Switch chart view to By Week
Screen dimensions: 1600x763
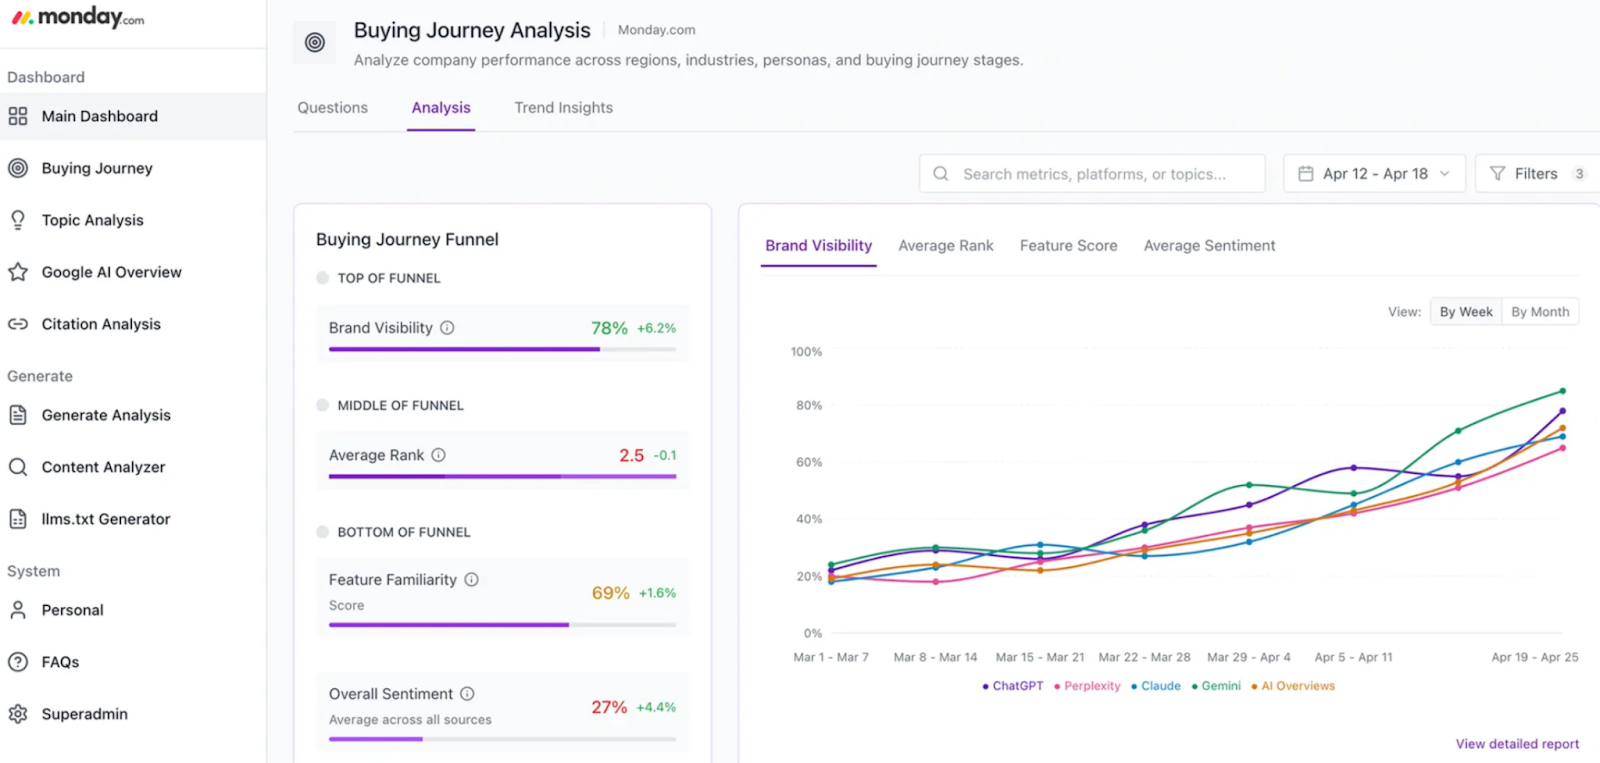click(1465, 312)
